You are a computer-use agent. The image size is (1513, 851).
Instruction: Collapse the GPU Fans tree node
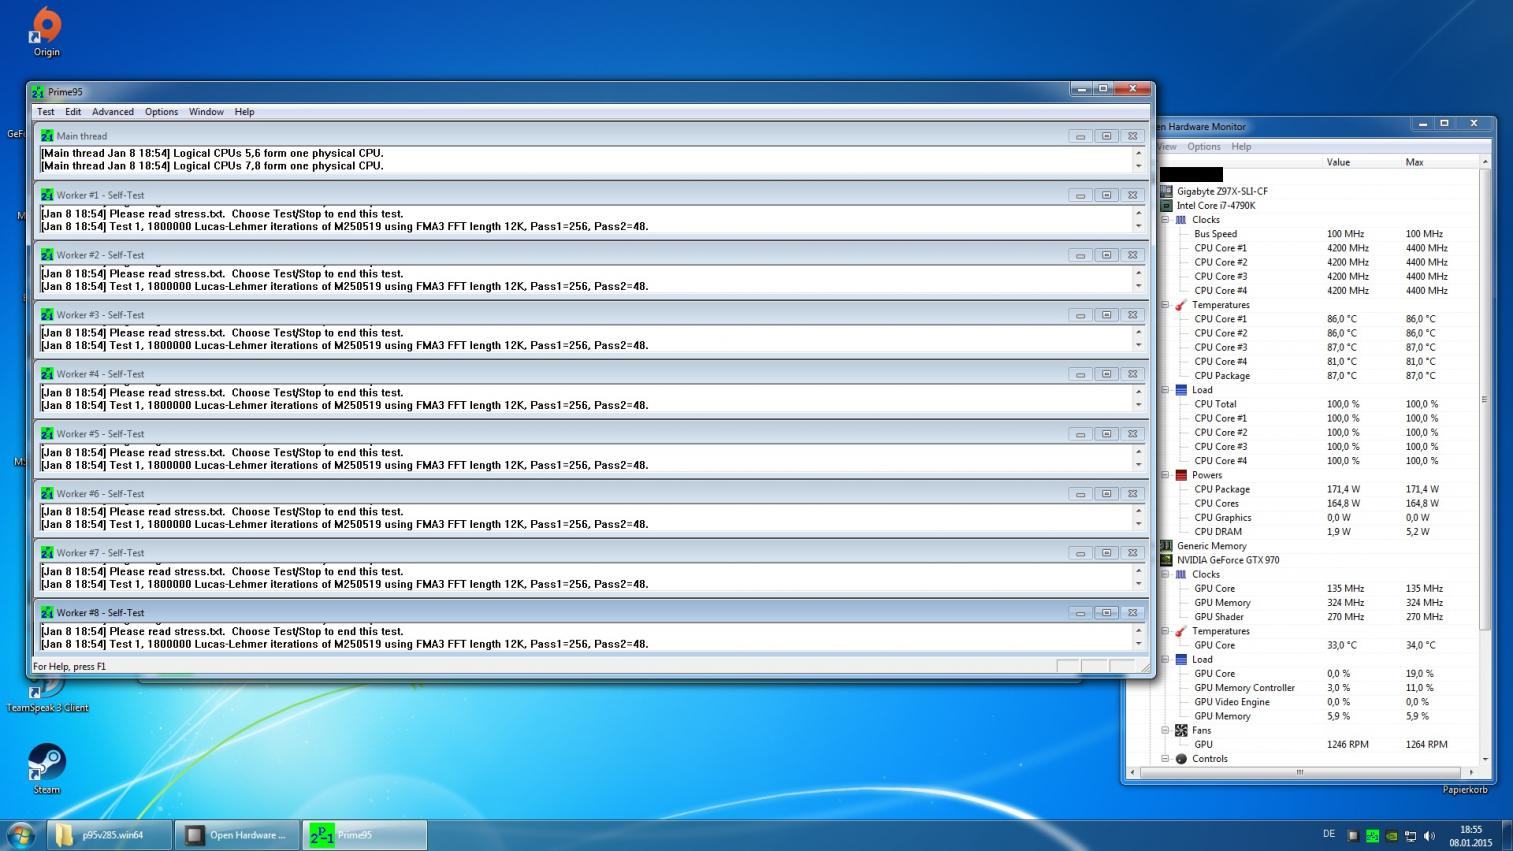(1165, 730)
